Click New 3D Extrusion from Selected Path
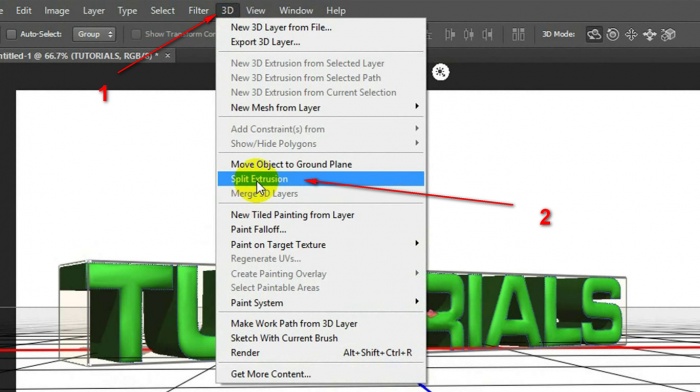This screenshot has height=392, width=700. [321, 78]
